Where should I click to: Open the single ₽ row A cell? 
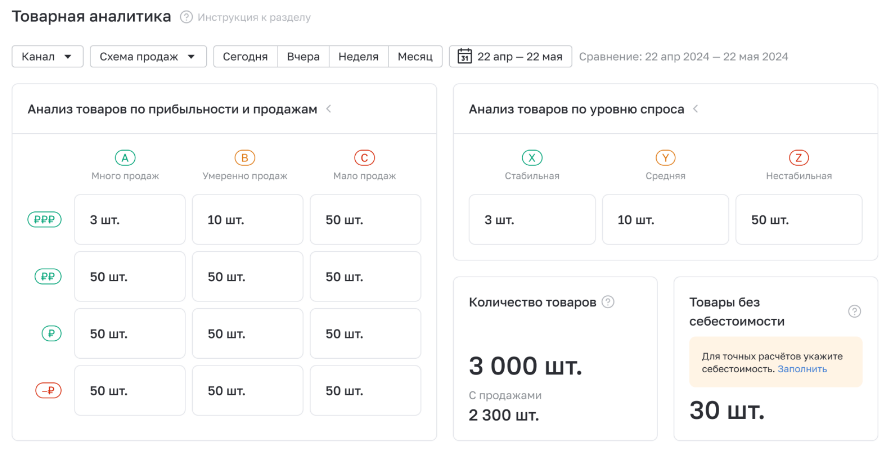point(130,333)
